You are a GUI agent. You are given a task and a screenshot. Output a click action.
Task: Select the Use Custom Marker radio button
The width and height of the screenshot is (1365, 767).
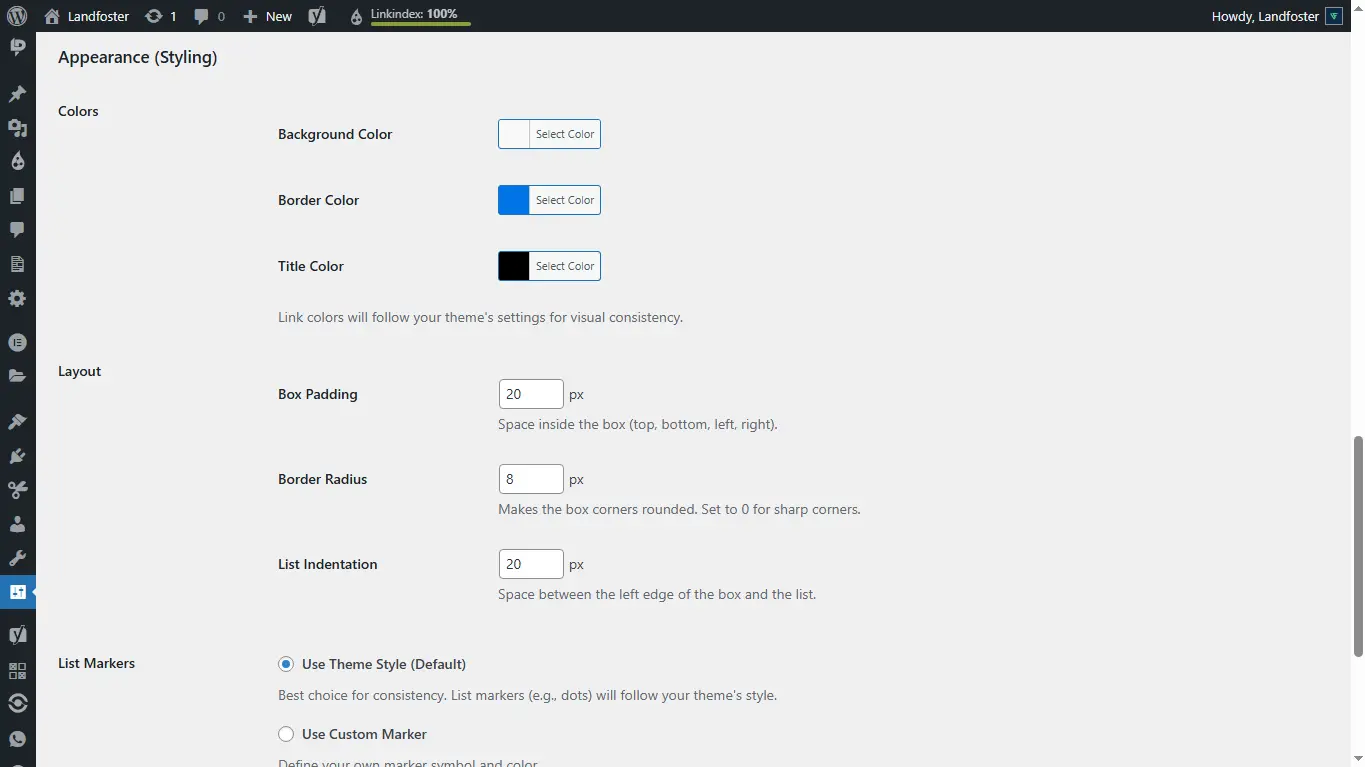click(286, 734)
